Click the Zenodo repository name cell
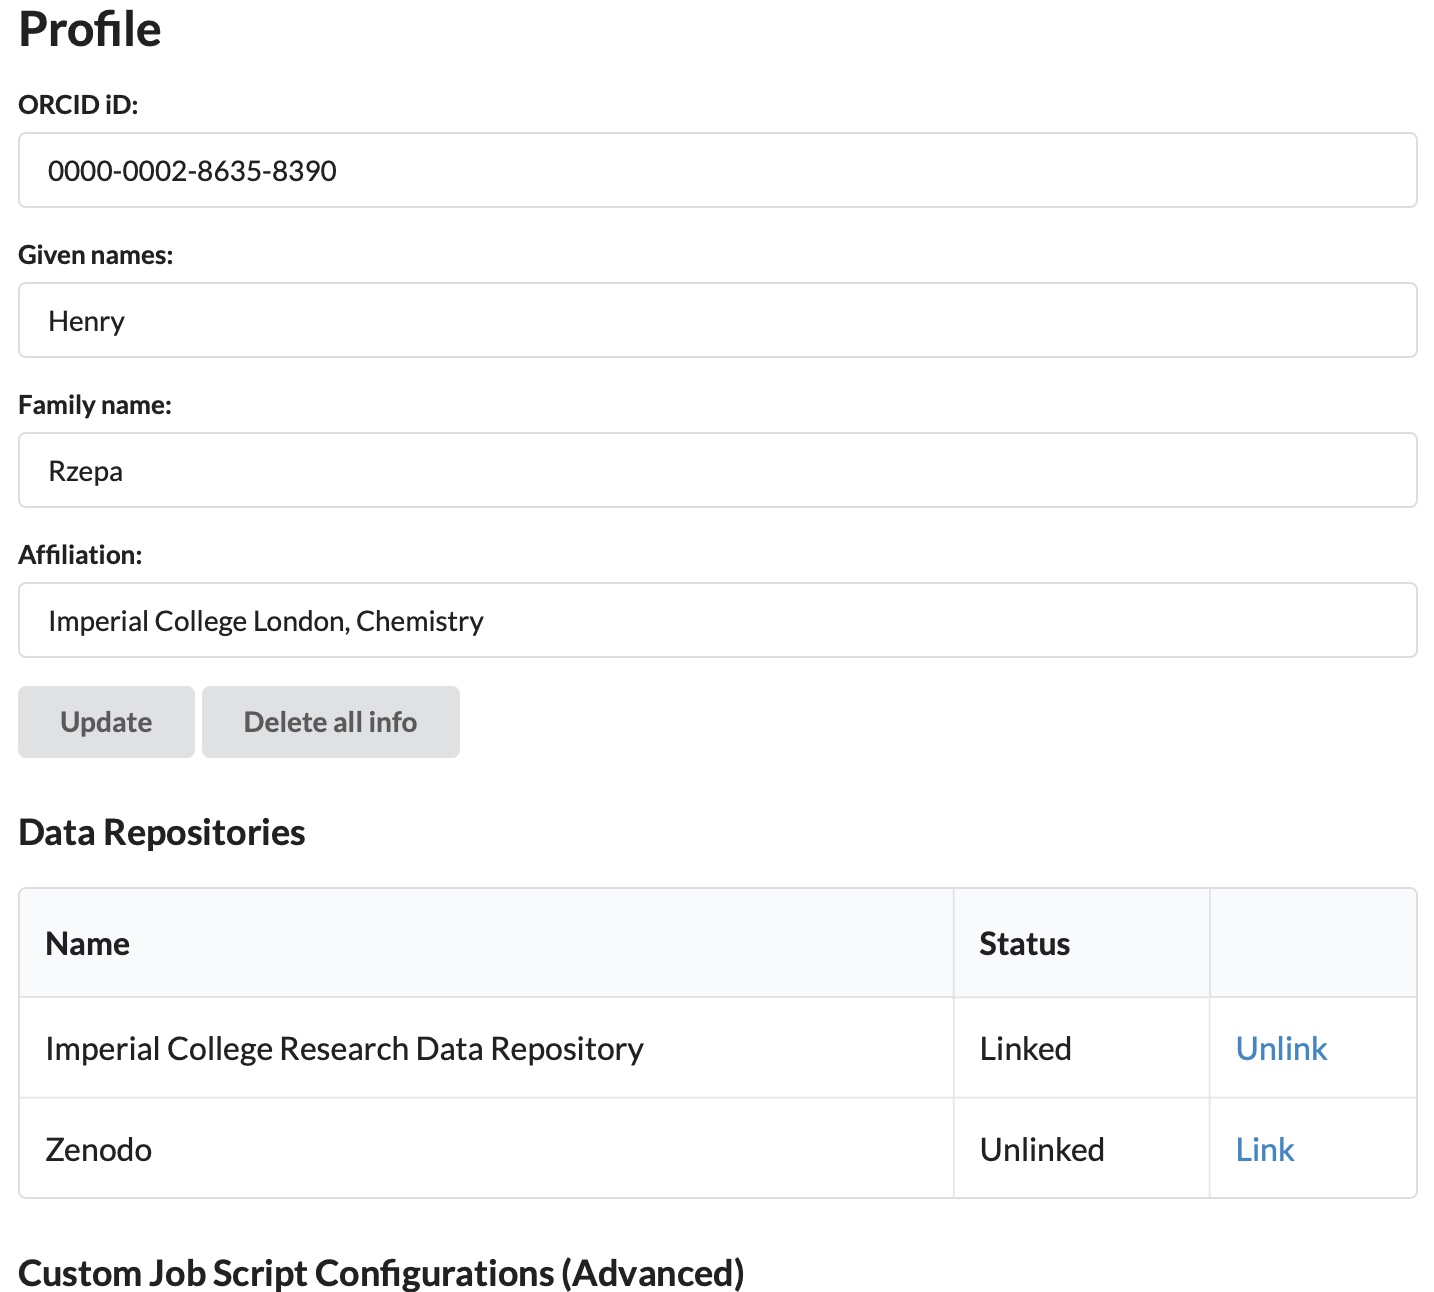The height and width of the screenshot is (1292, 1434). point(99,1149)
